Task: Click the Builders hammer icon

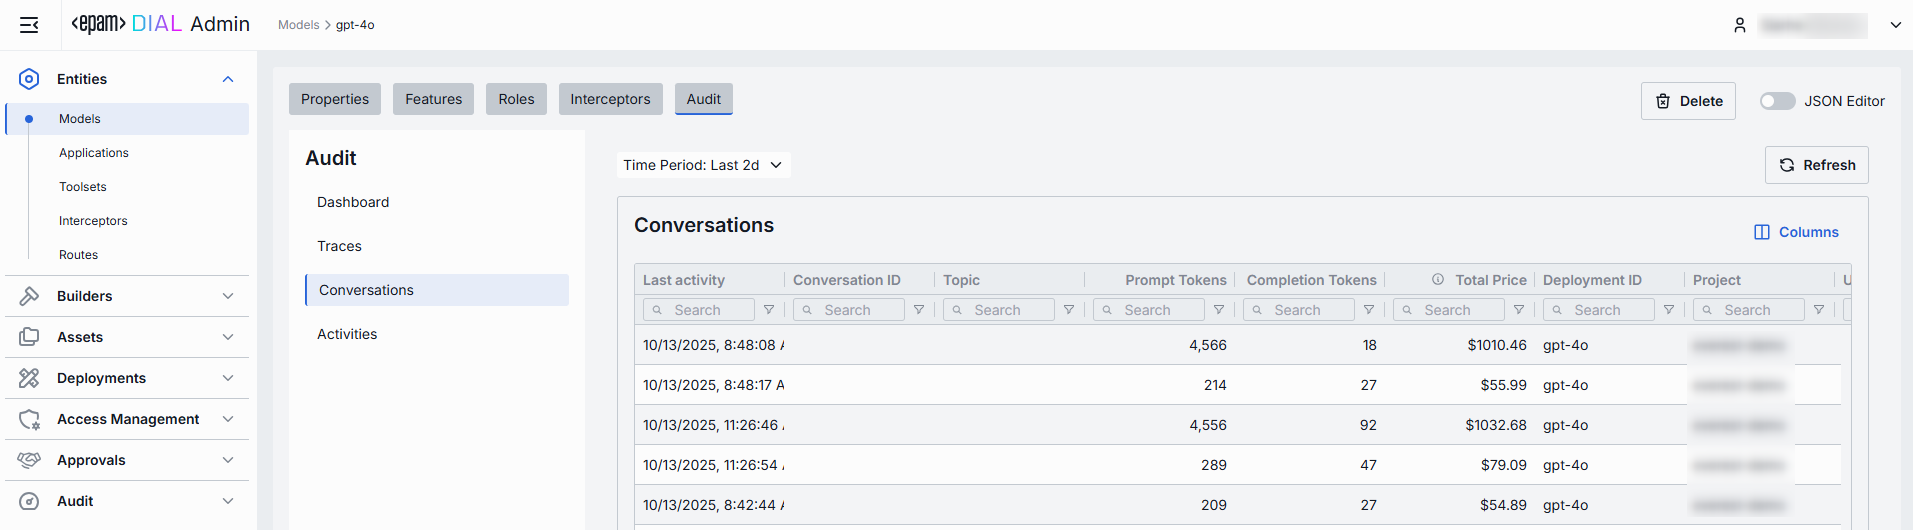Action: pyautogui.click(x=29, y=296)
